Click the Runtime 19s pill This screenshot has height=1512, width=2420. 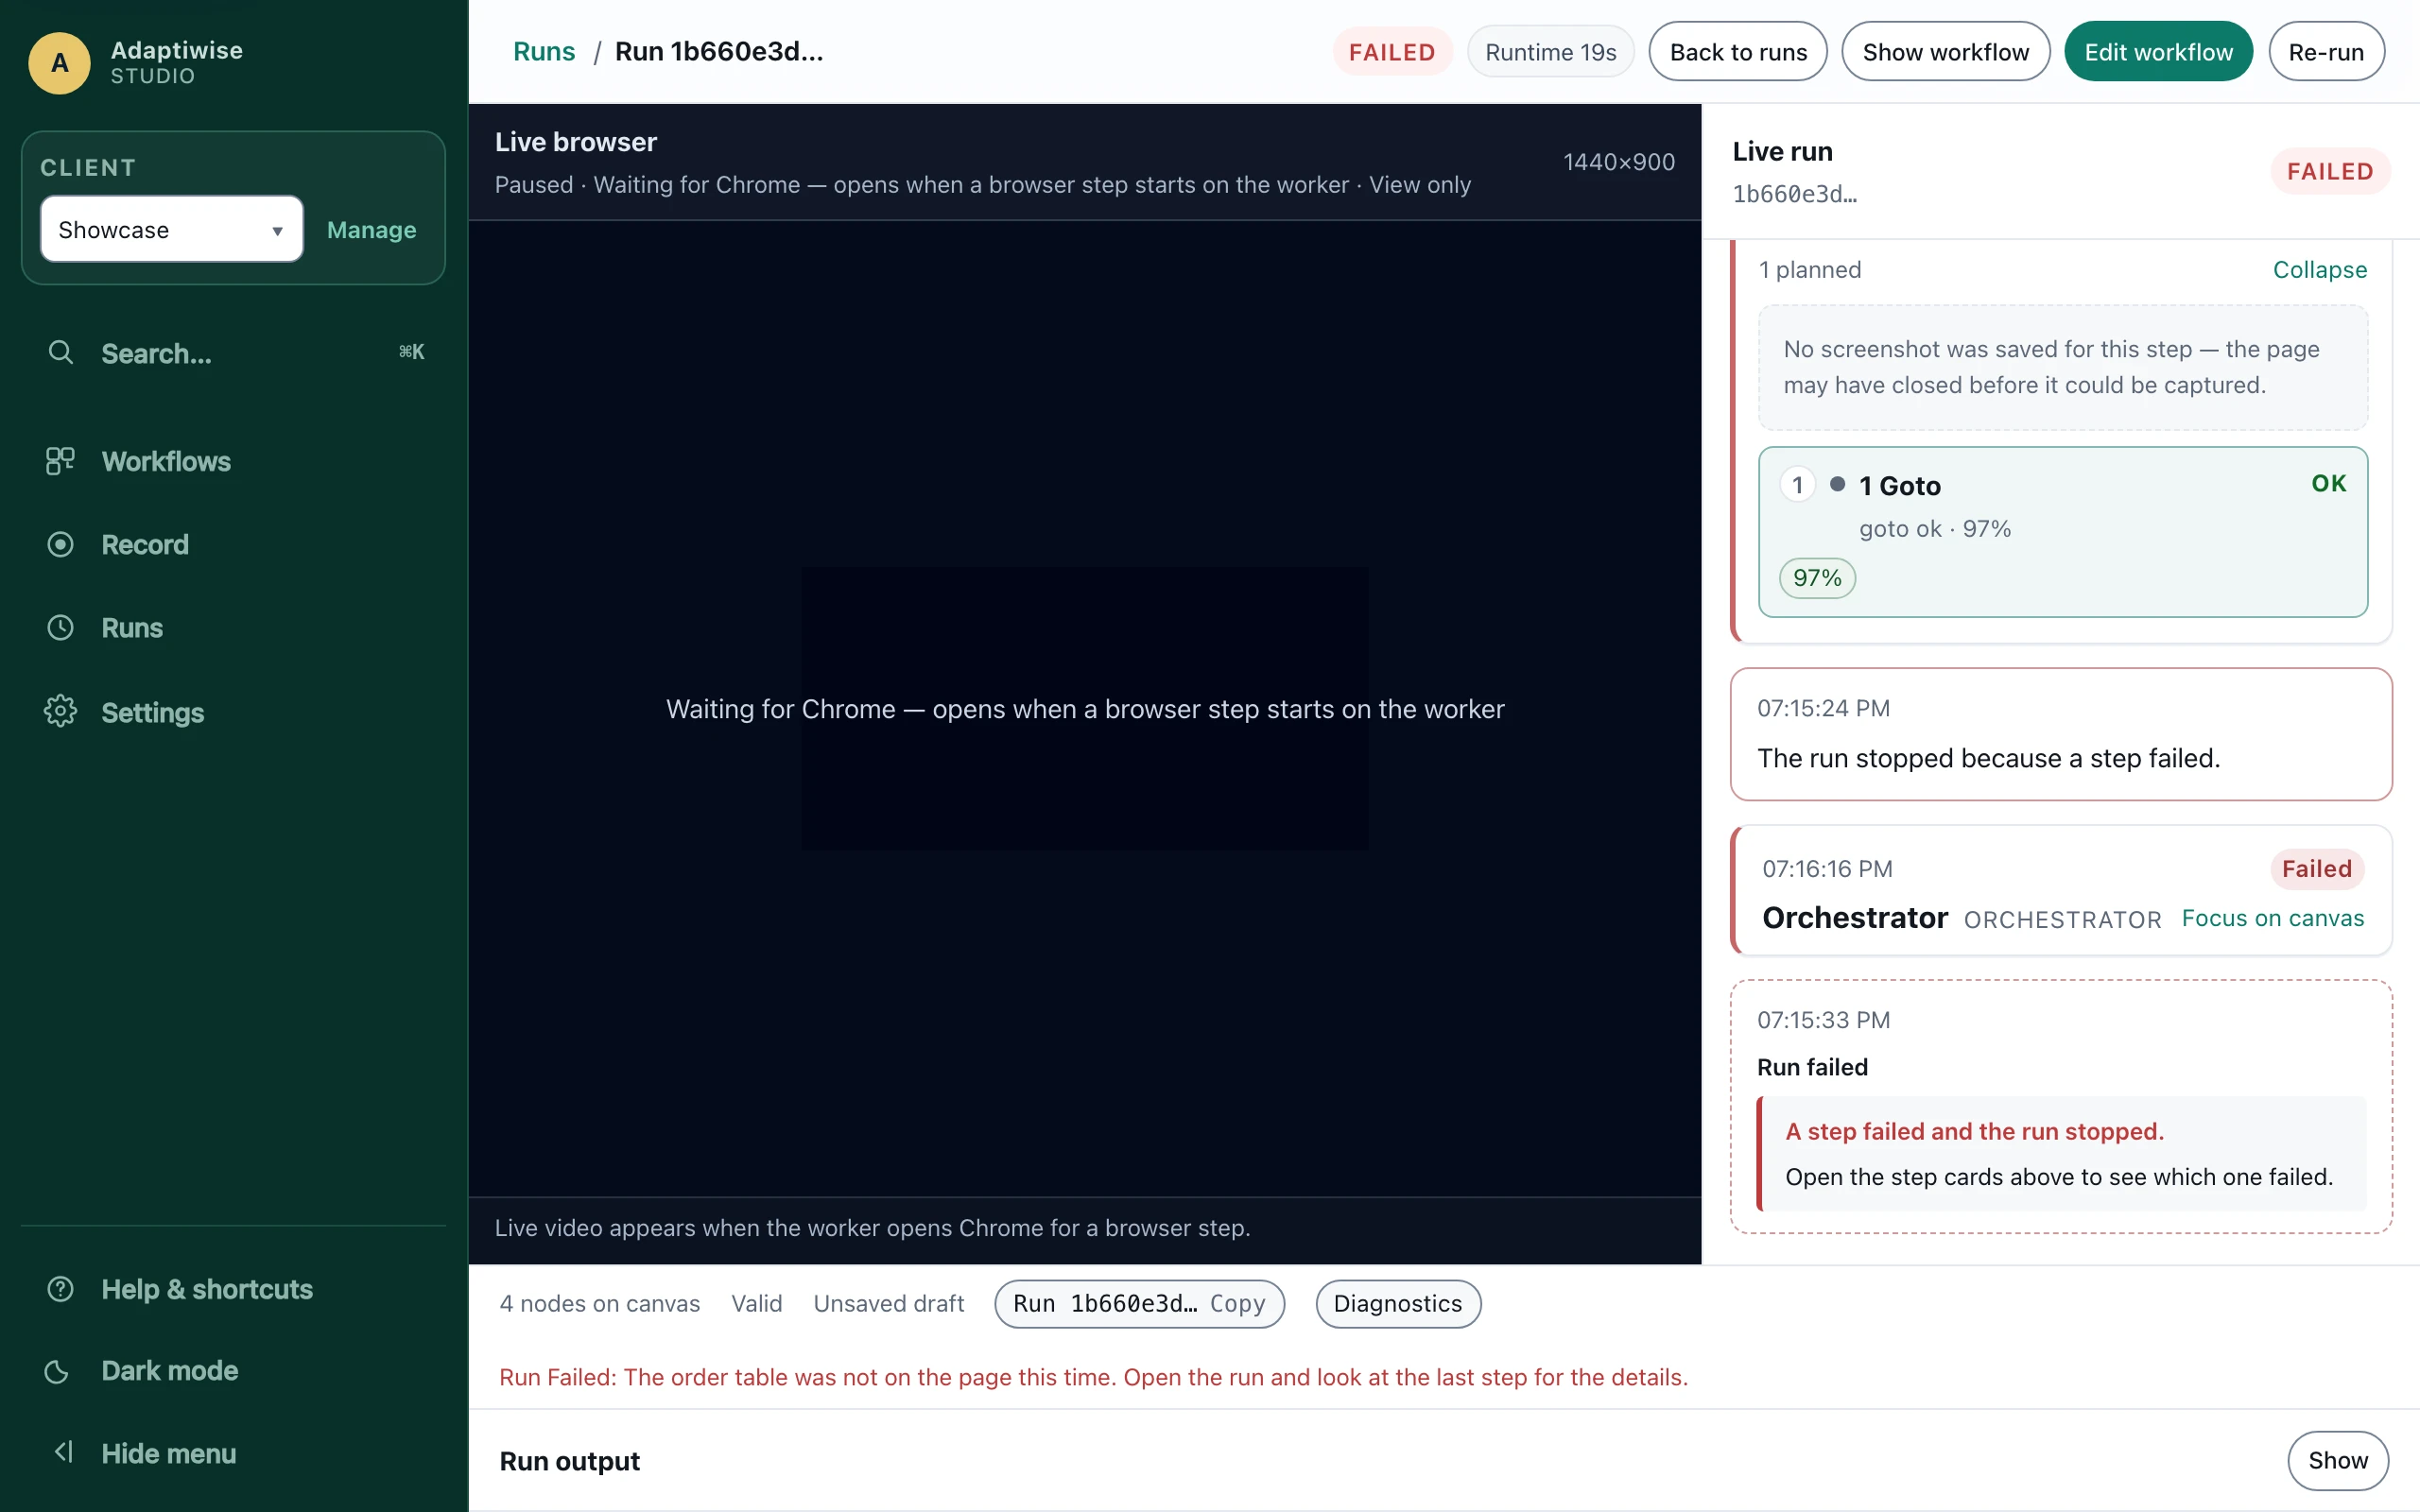pyautogui.click(x=1550, y=51)
